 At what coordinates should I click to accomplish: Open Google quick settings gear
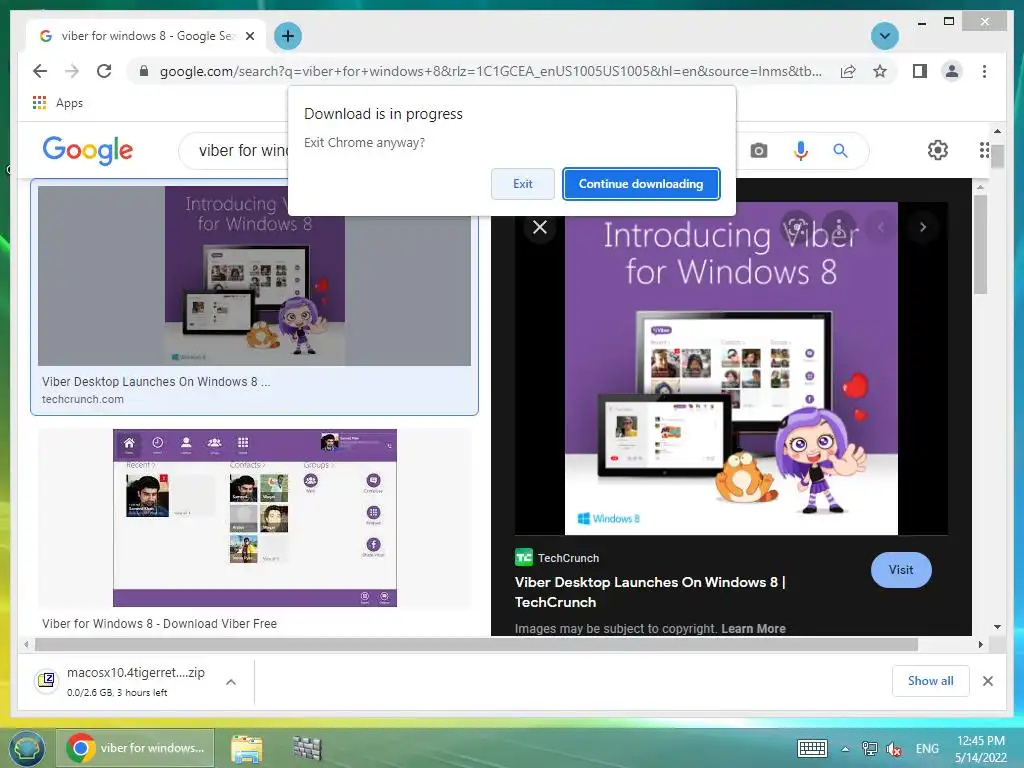click(x=938, y=150)
